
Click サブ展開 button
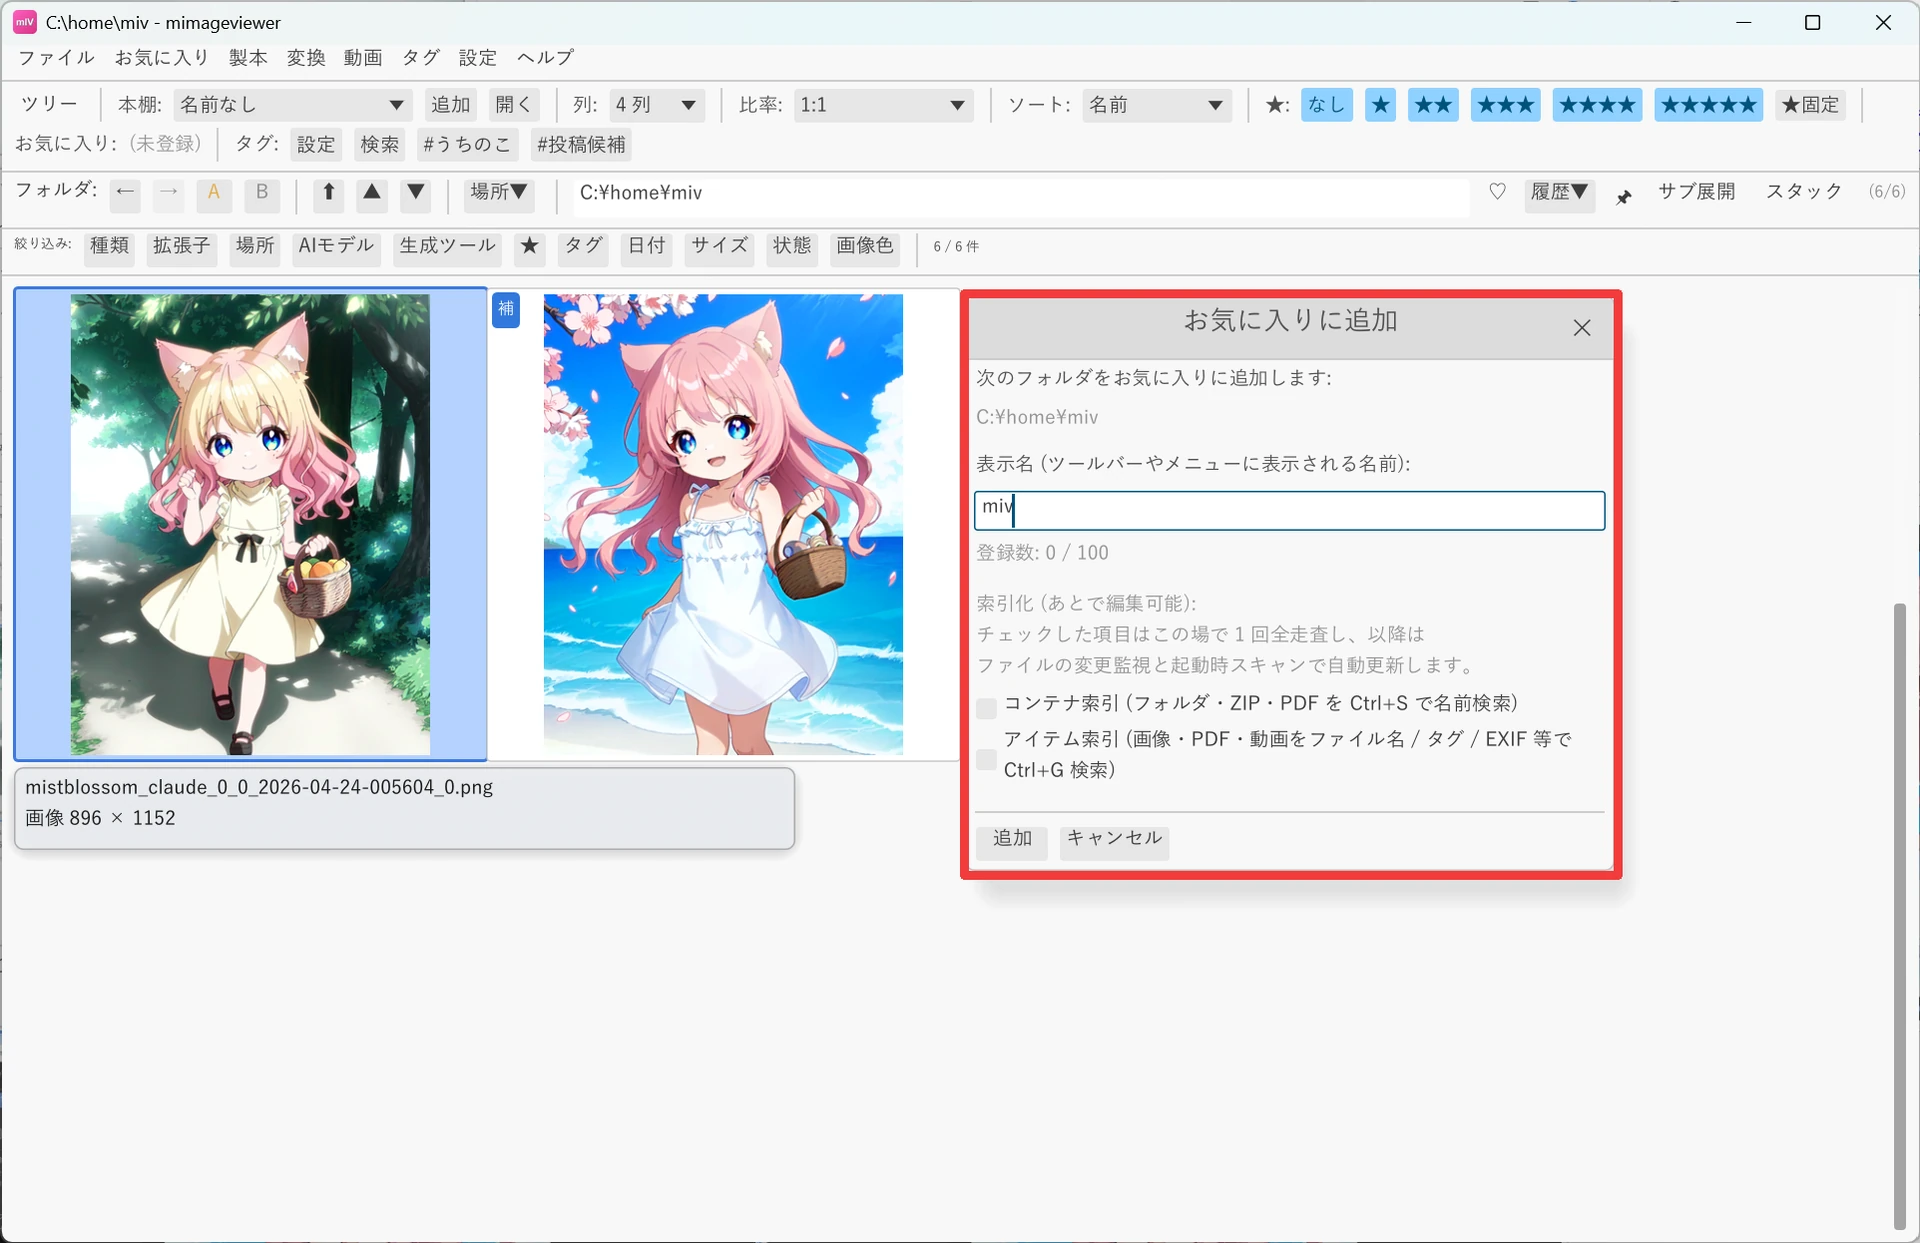pos(1696,192)
